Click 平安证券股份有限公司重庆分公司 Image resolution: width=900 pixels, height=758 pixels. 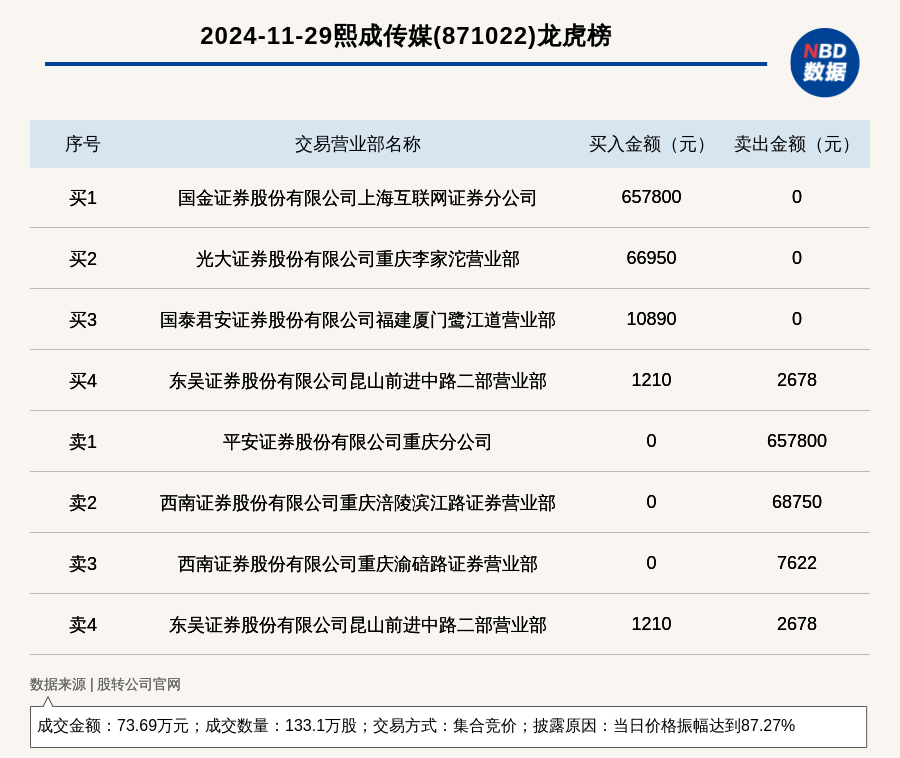(357, 442)
